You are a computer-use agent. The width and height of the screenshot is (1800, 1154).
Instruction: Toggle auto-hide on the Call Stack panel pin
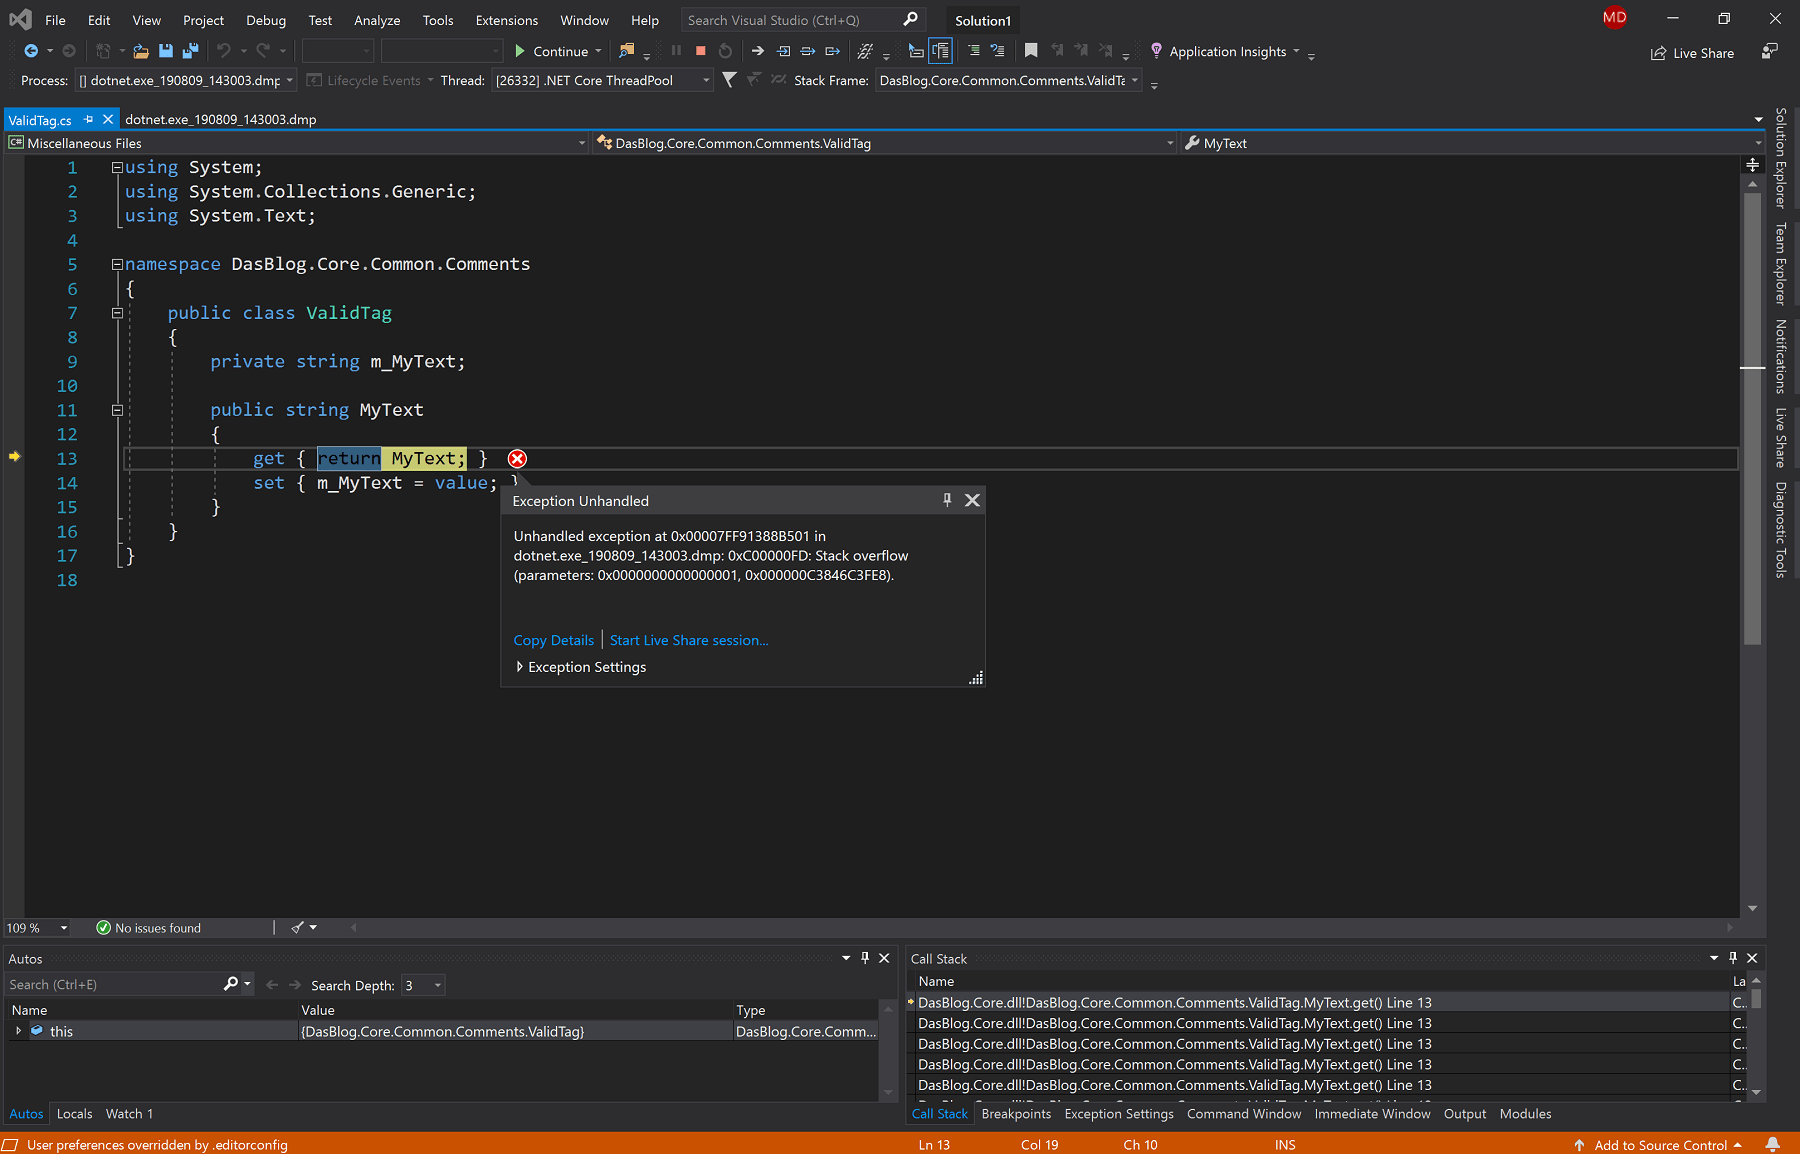[x=1732, y=958]
